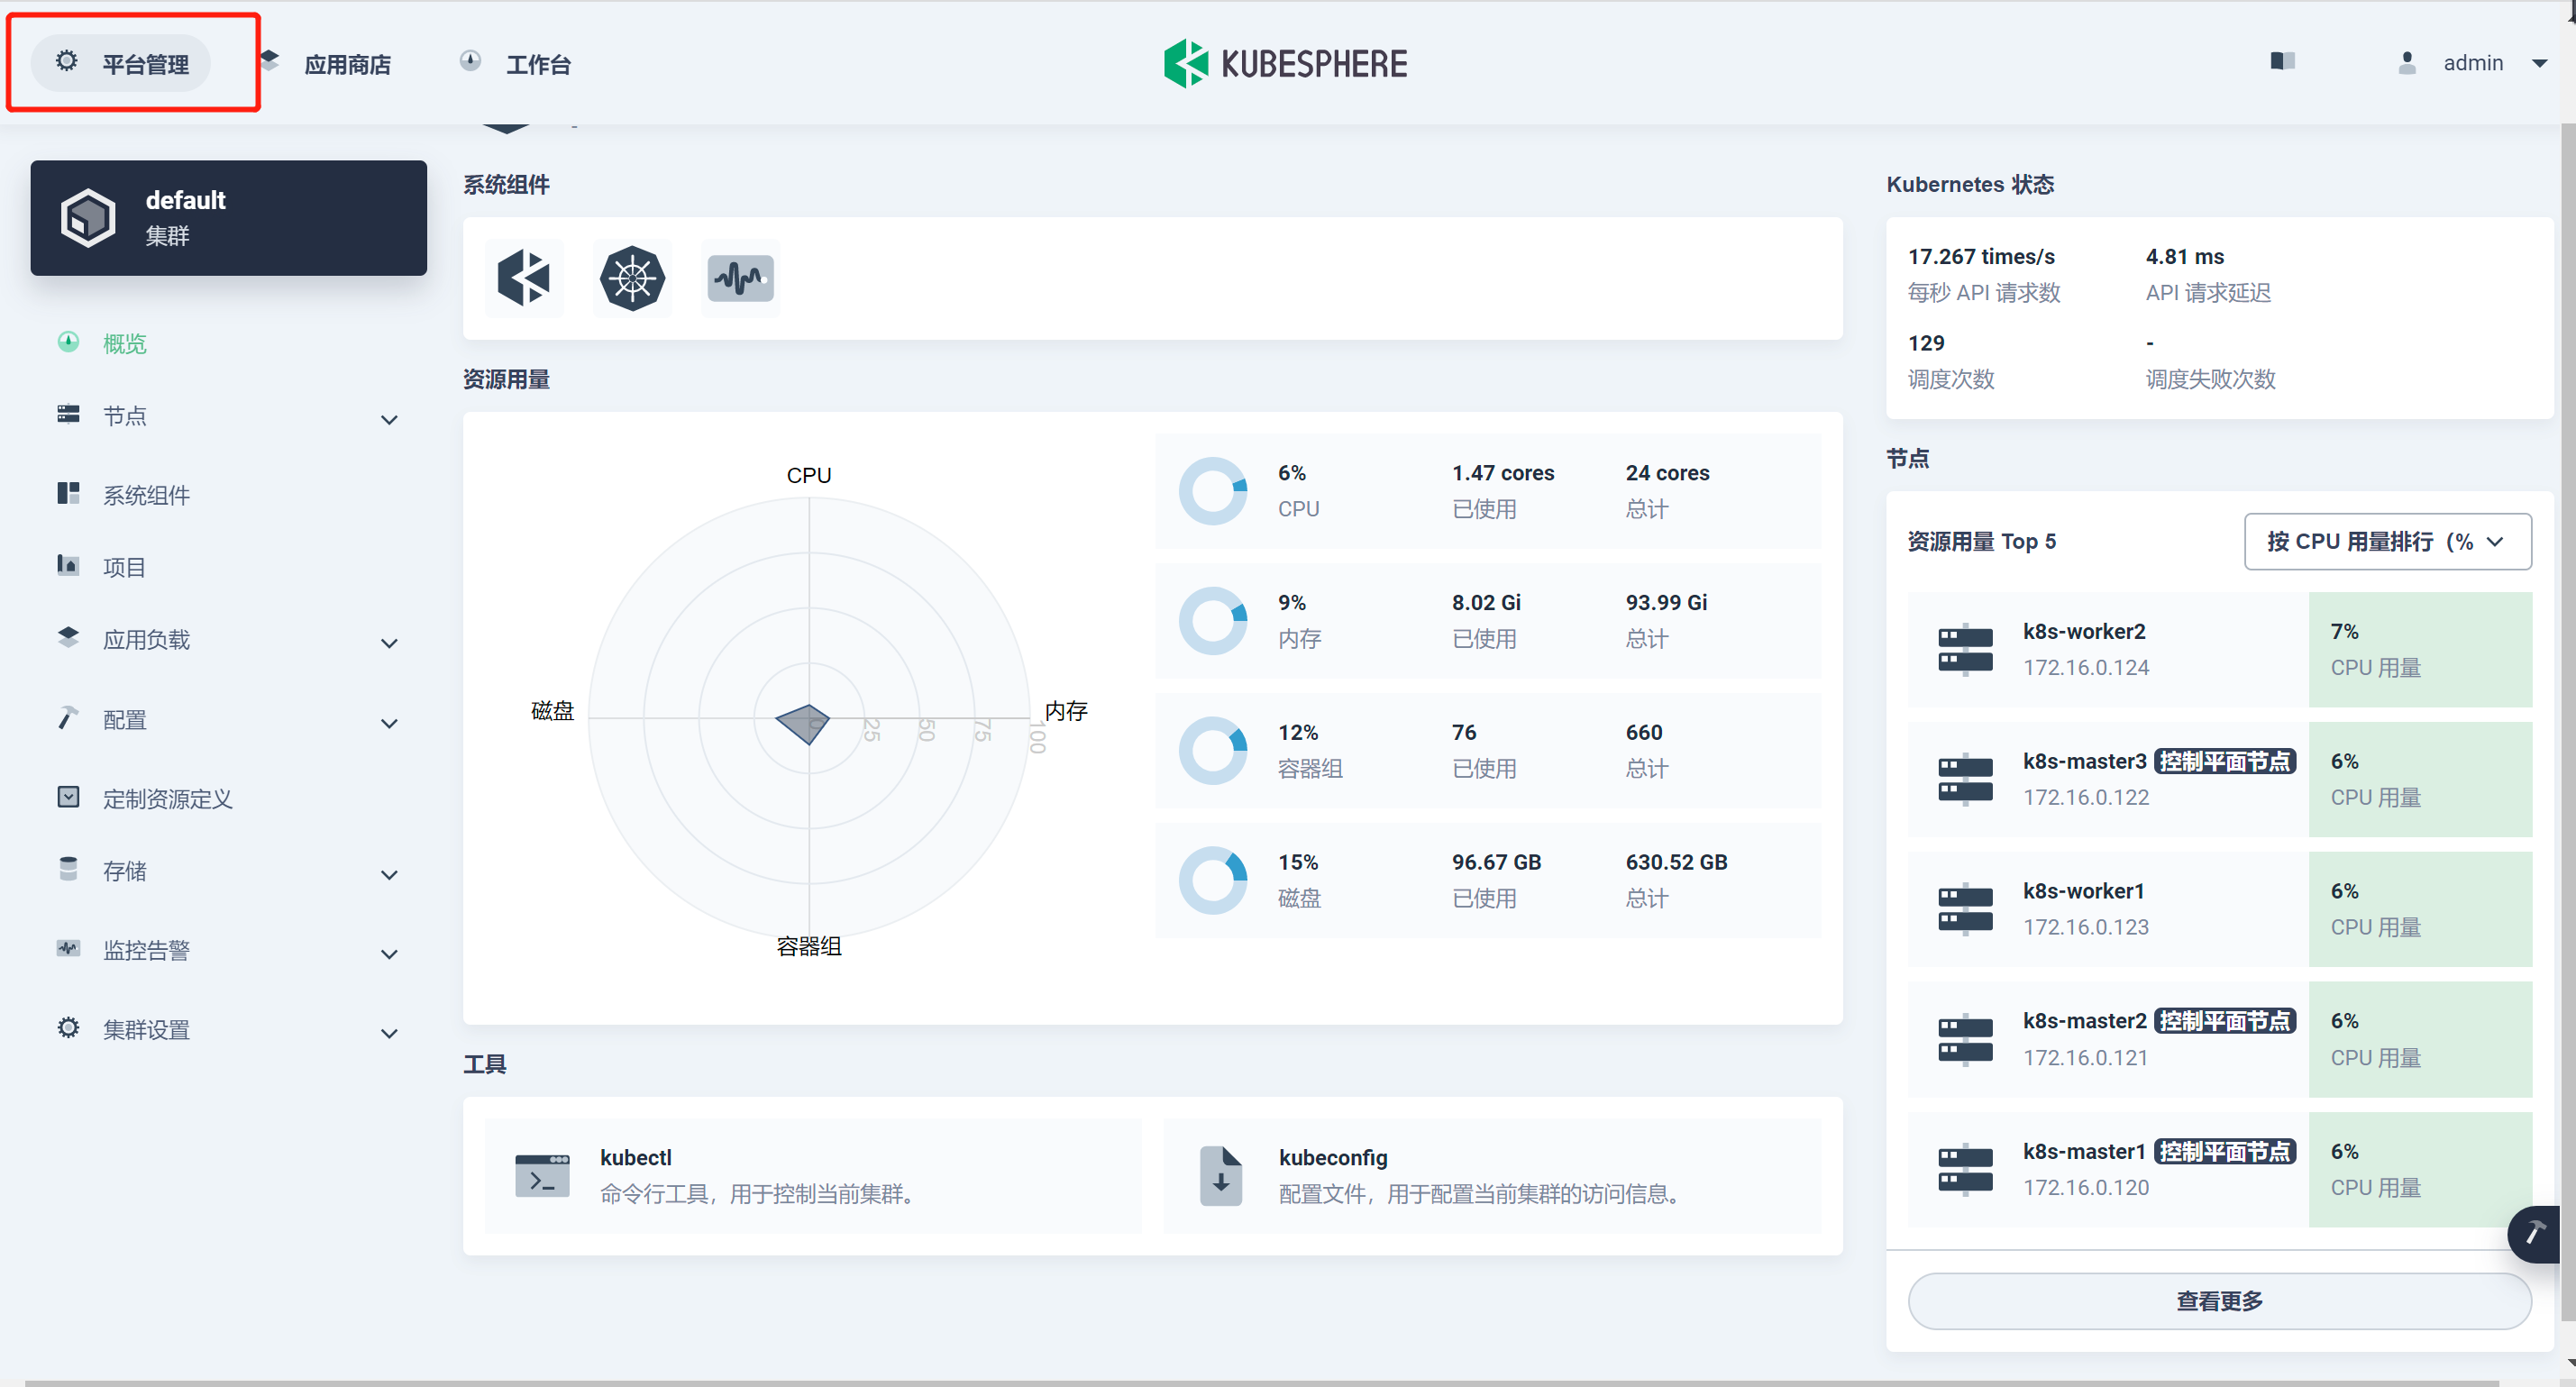Open the notification panel icon near admin
Screen dimensions: 2576x1387
click(2283, 60)
